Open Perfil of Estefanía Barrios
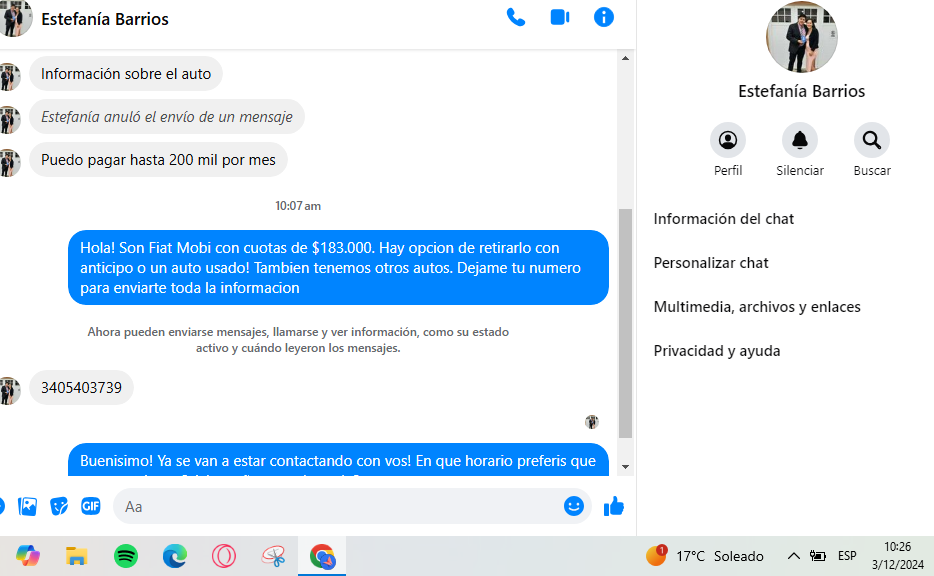This screenshot has width=934, height=576. (727, 140)
